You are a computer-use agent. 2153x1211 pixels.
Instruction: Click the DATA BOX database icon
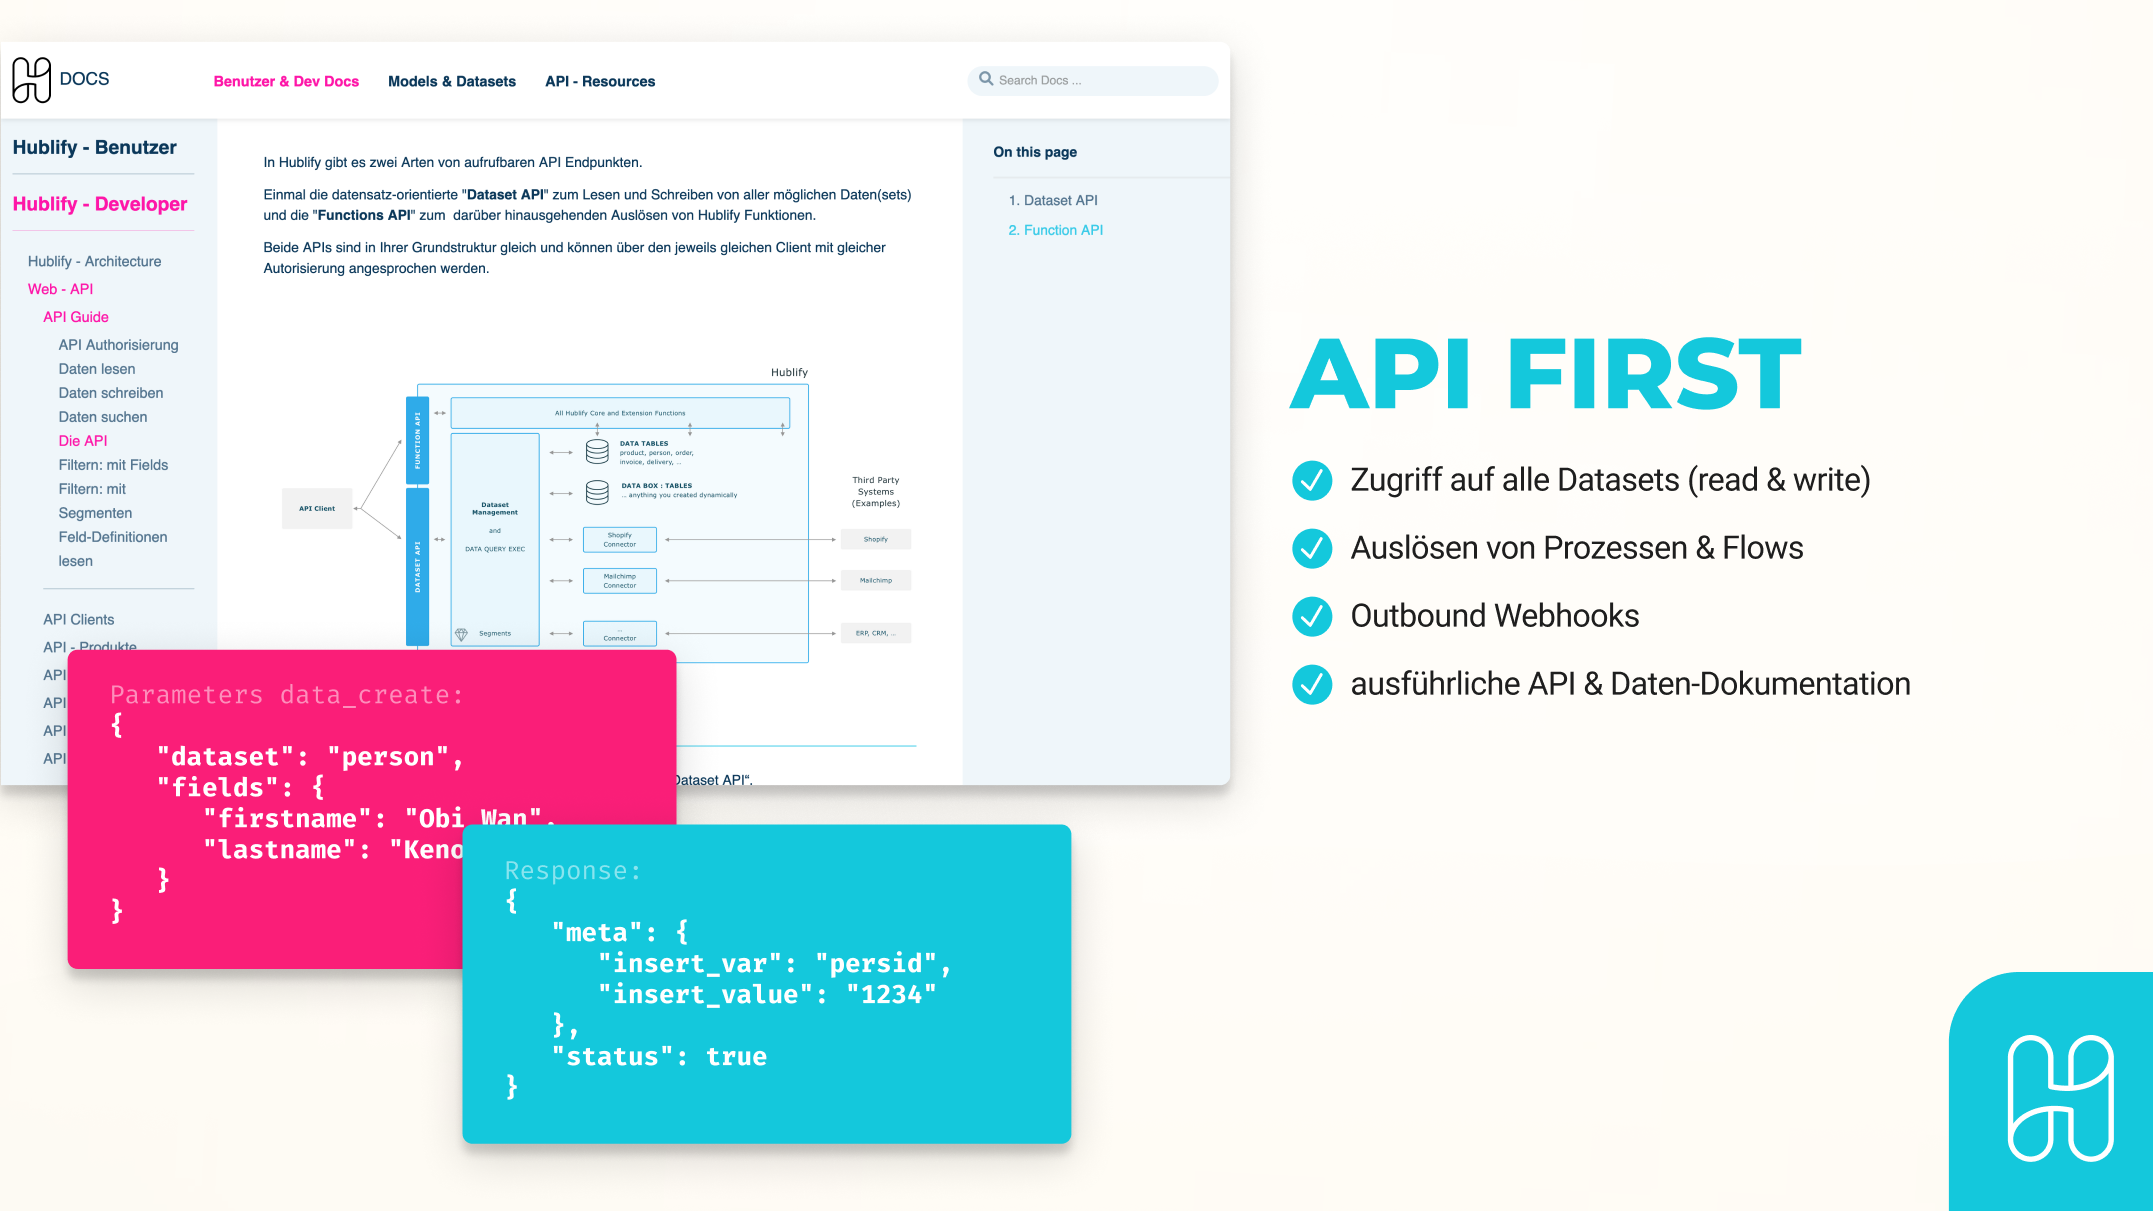click(x=598, y=490)
